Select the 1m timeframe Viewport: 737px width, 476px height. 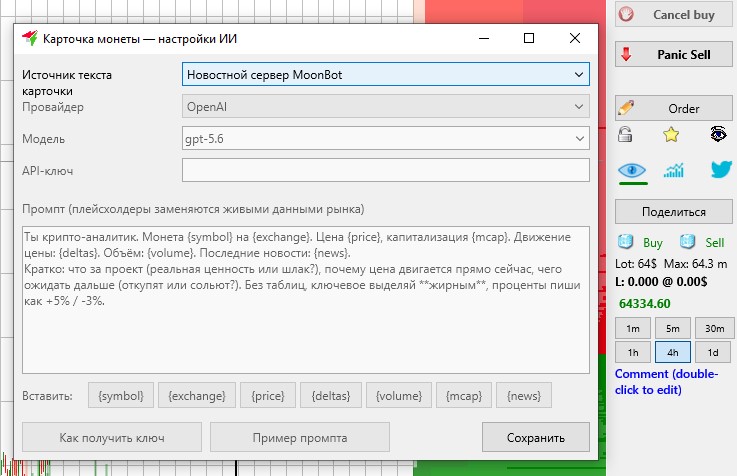tap(633, 328)
